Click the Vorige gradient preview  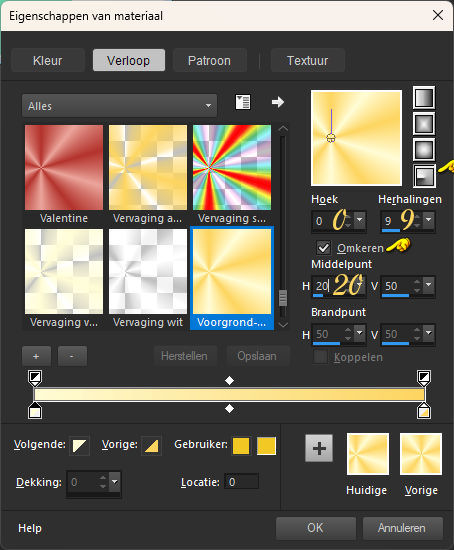421,454
